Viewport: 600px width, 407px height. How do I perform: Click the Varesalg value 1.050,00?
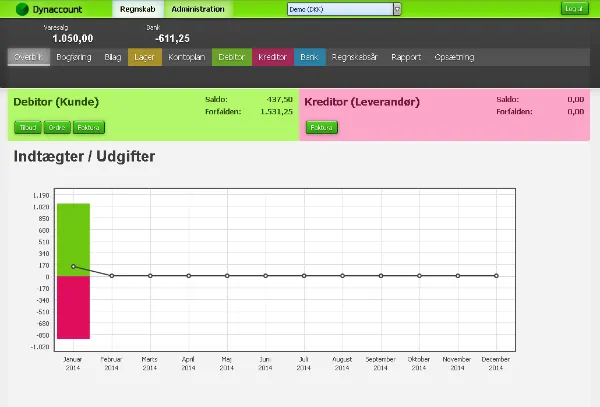click(x=73, y=38)
